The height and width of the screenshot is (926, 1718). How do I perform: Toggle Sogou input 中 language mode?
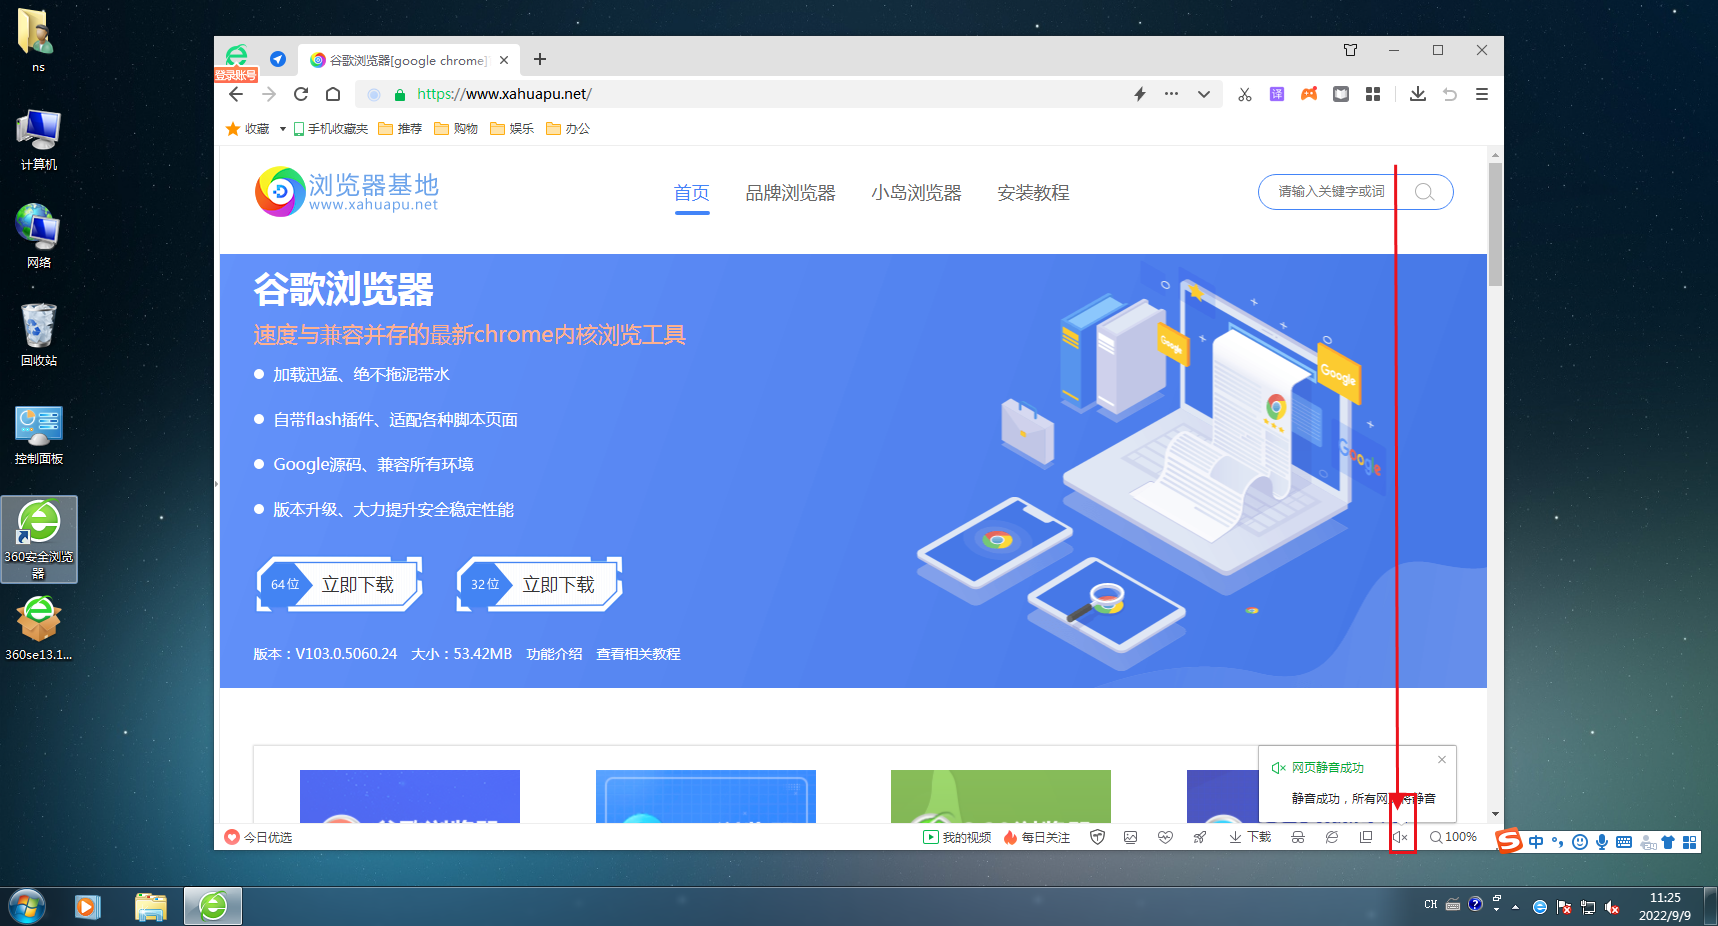(x=1536, y=842)
